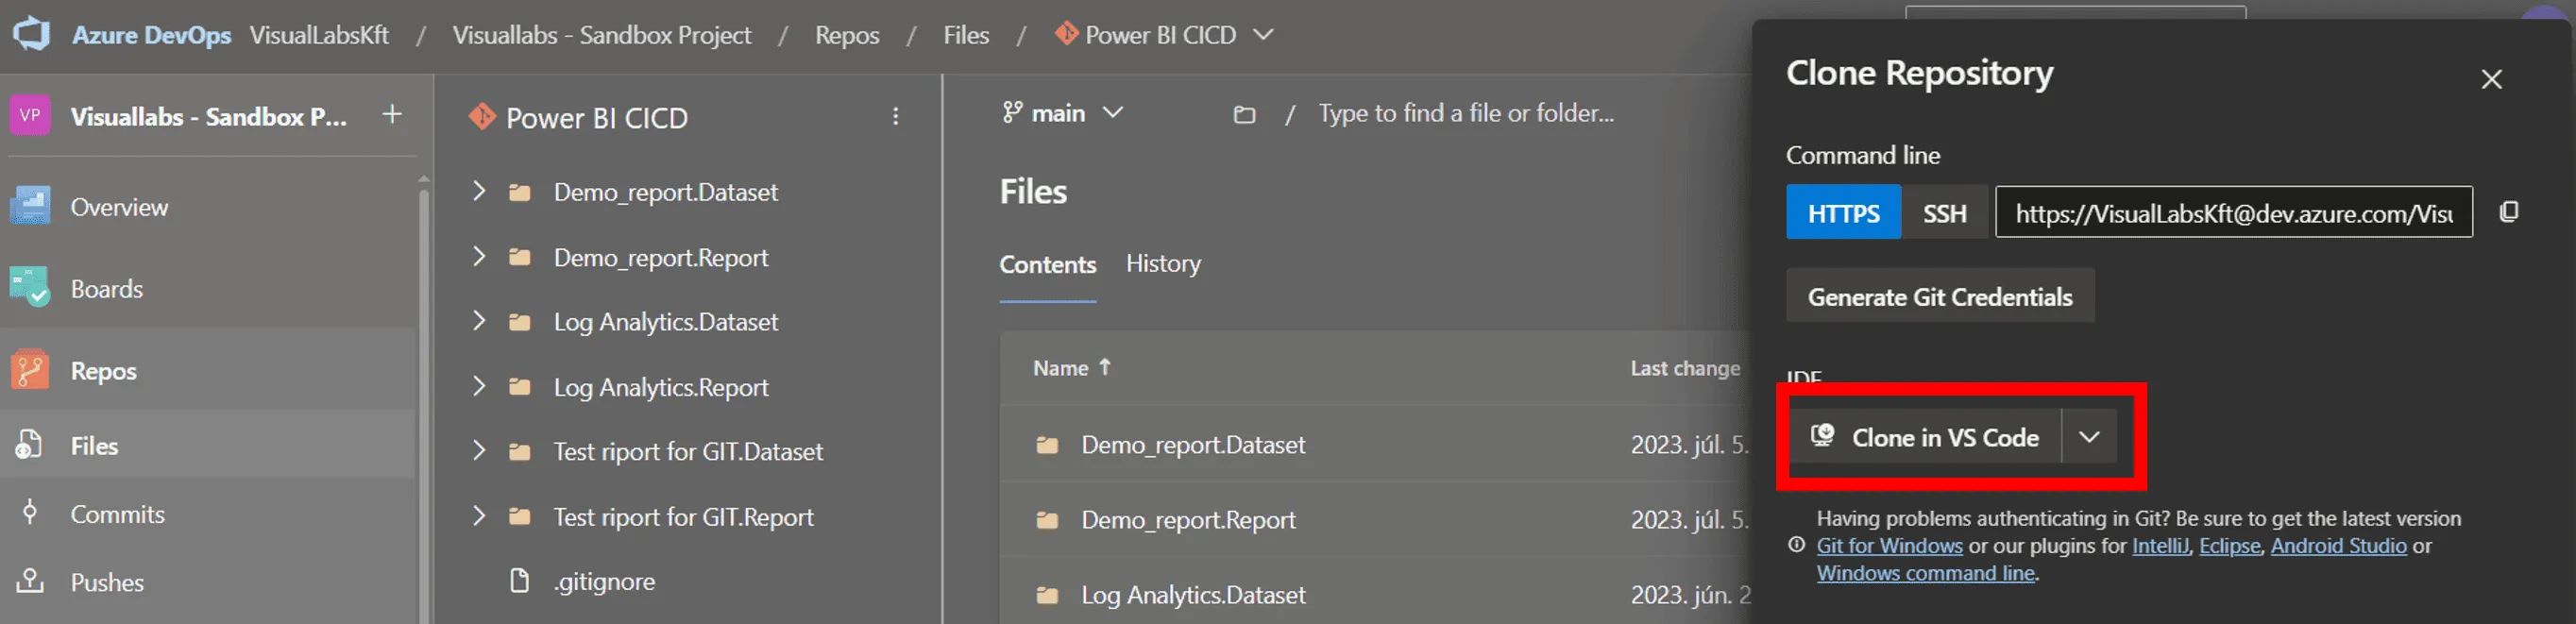Switch to the Contents tab
2576x624 pixels.
[x=1048, y=265]
